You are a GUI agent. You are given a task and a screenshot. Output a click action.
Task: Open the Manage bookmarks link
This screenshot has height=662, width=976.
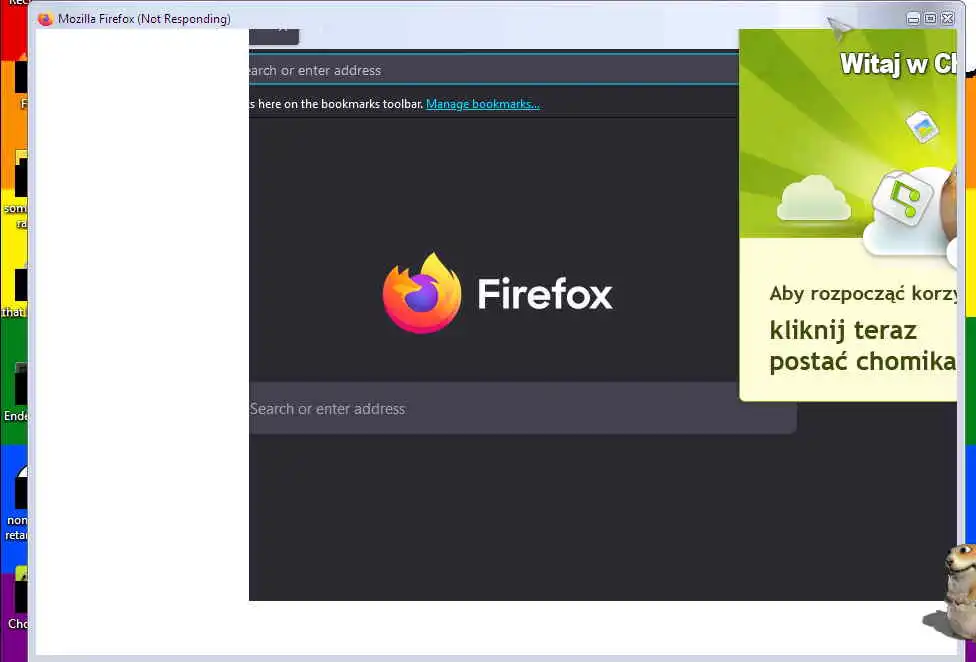point(482,104)
